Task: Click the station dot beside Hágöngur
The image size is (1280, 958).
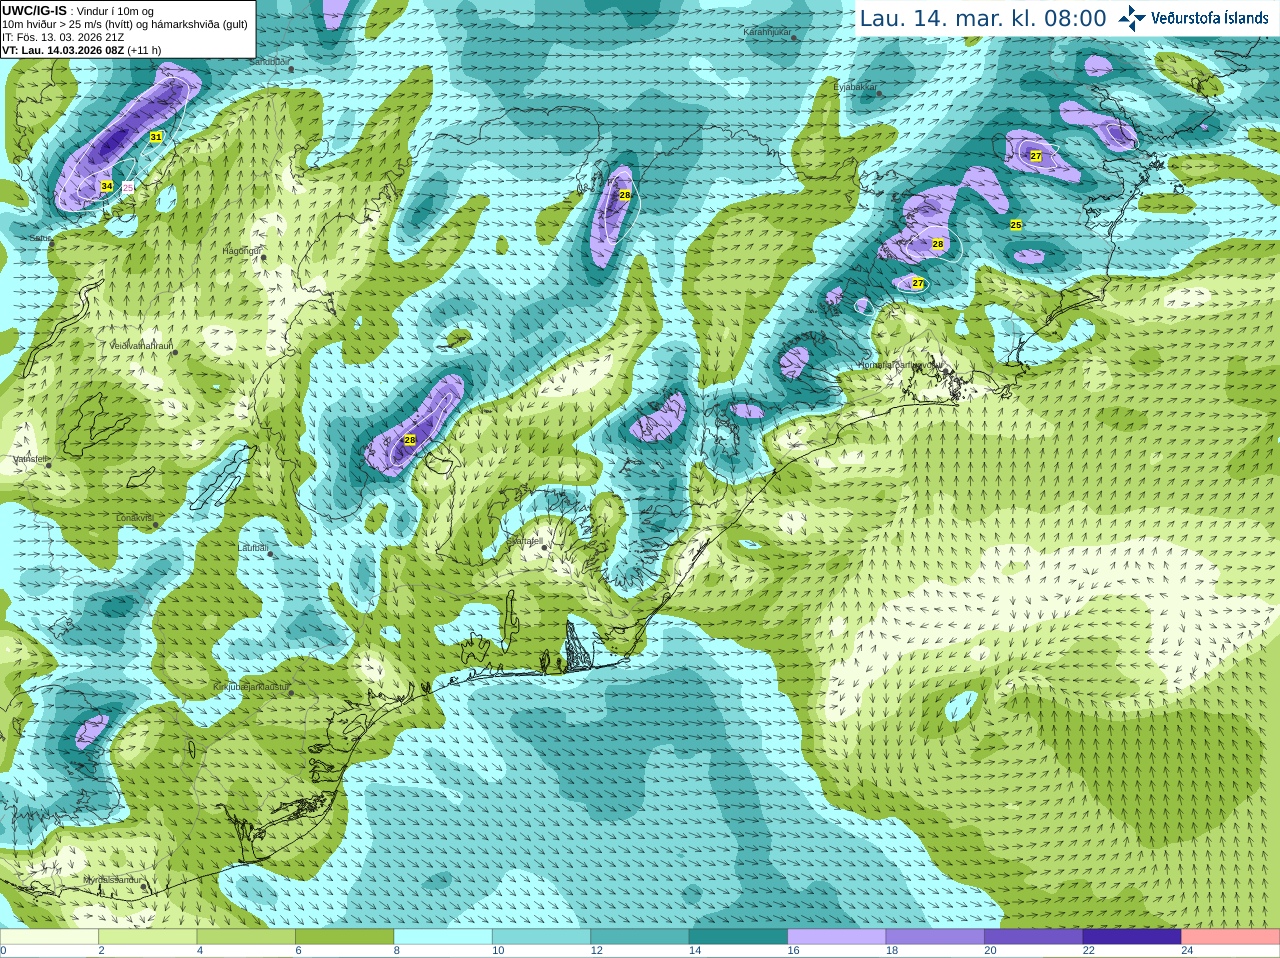Action: coord(264,258)
